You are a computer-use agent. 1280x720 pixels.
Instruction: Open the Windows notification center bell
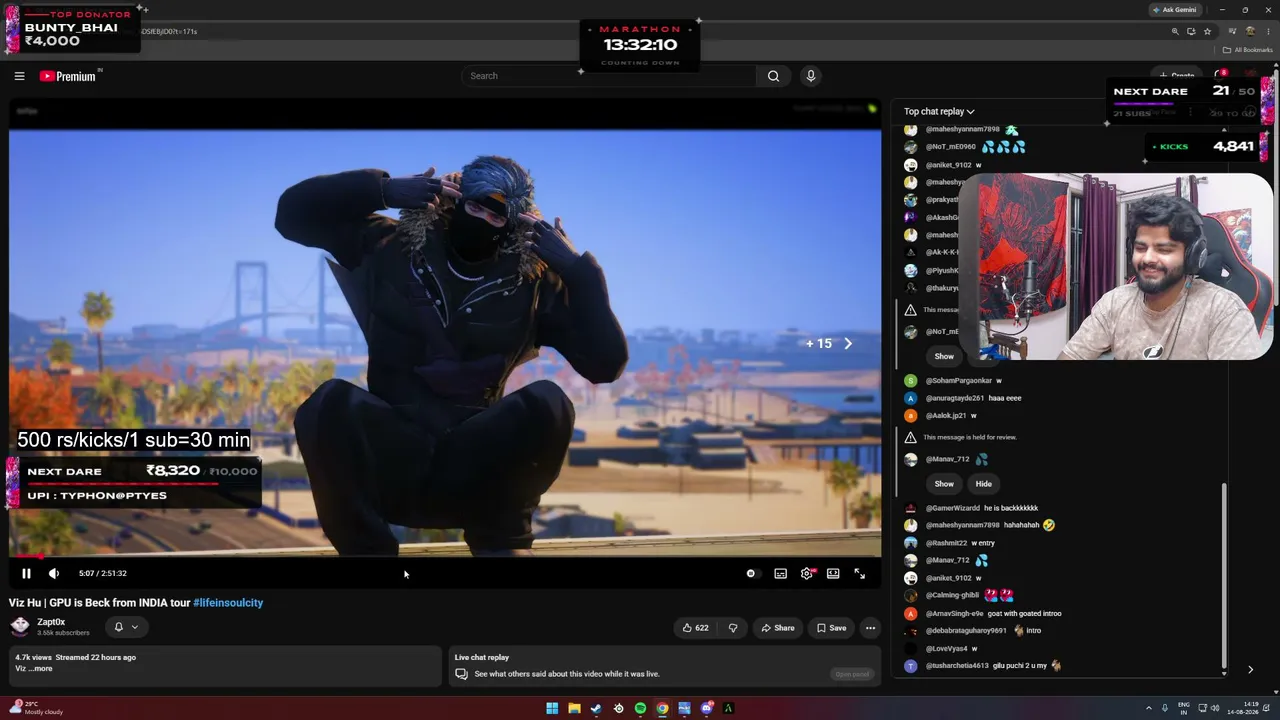[x=1268, y=709]
